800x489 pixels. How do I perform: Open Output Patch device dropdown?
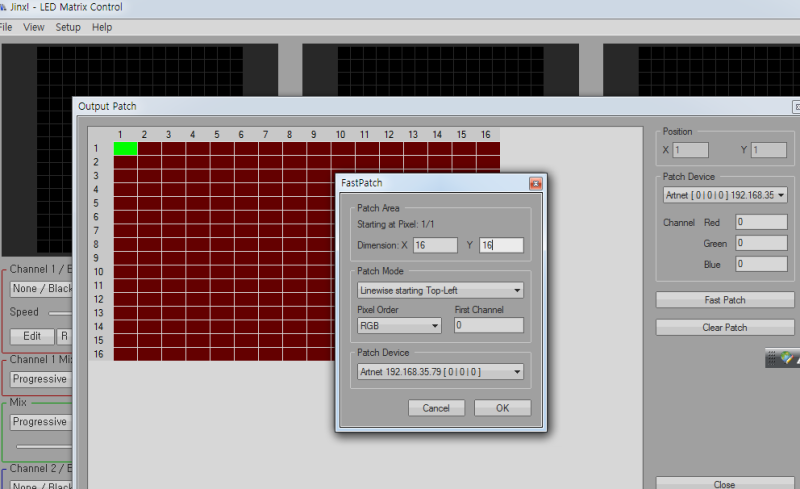tap(725, 195)
